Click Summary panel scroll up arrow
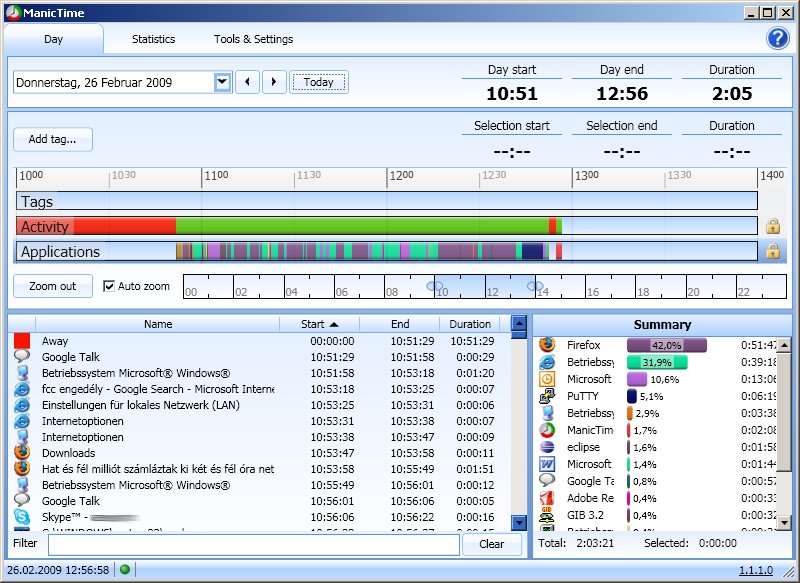 tap(784, 345)
